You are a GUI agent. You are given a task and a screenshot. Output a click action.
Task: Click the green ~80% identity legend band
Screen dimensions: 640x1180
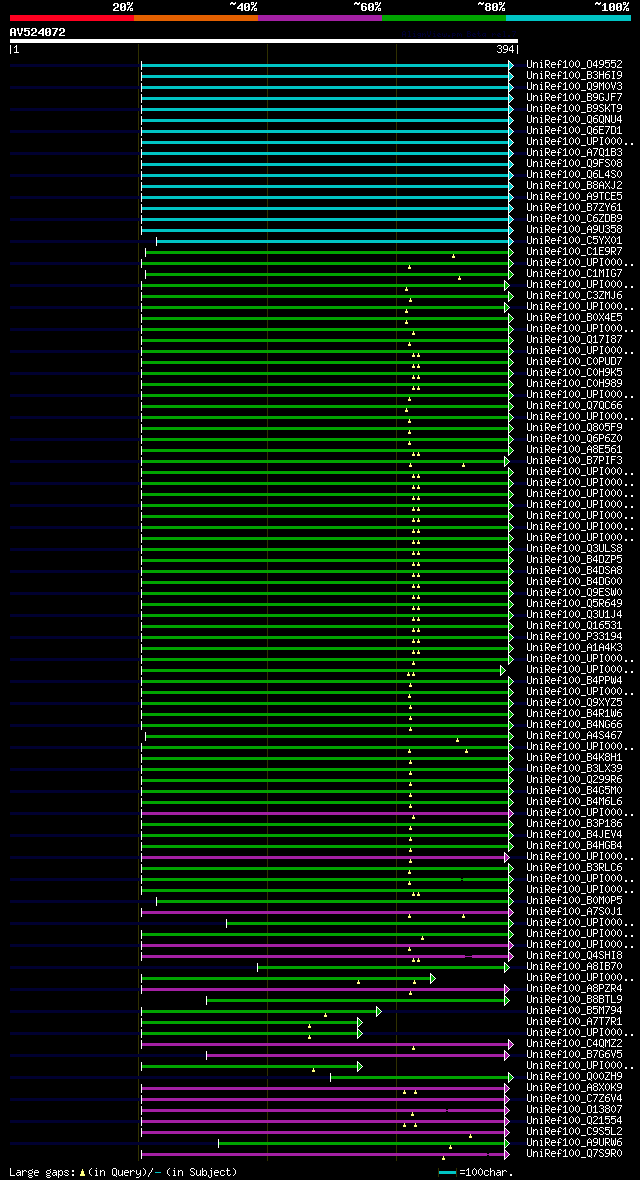pos(444,17)
